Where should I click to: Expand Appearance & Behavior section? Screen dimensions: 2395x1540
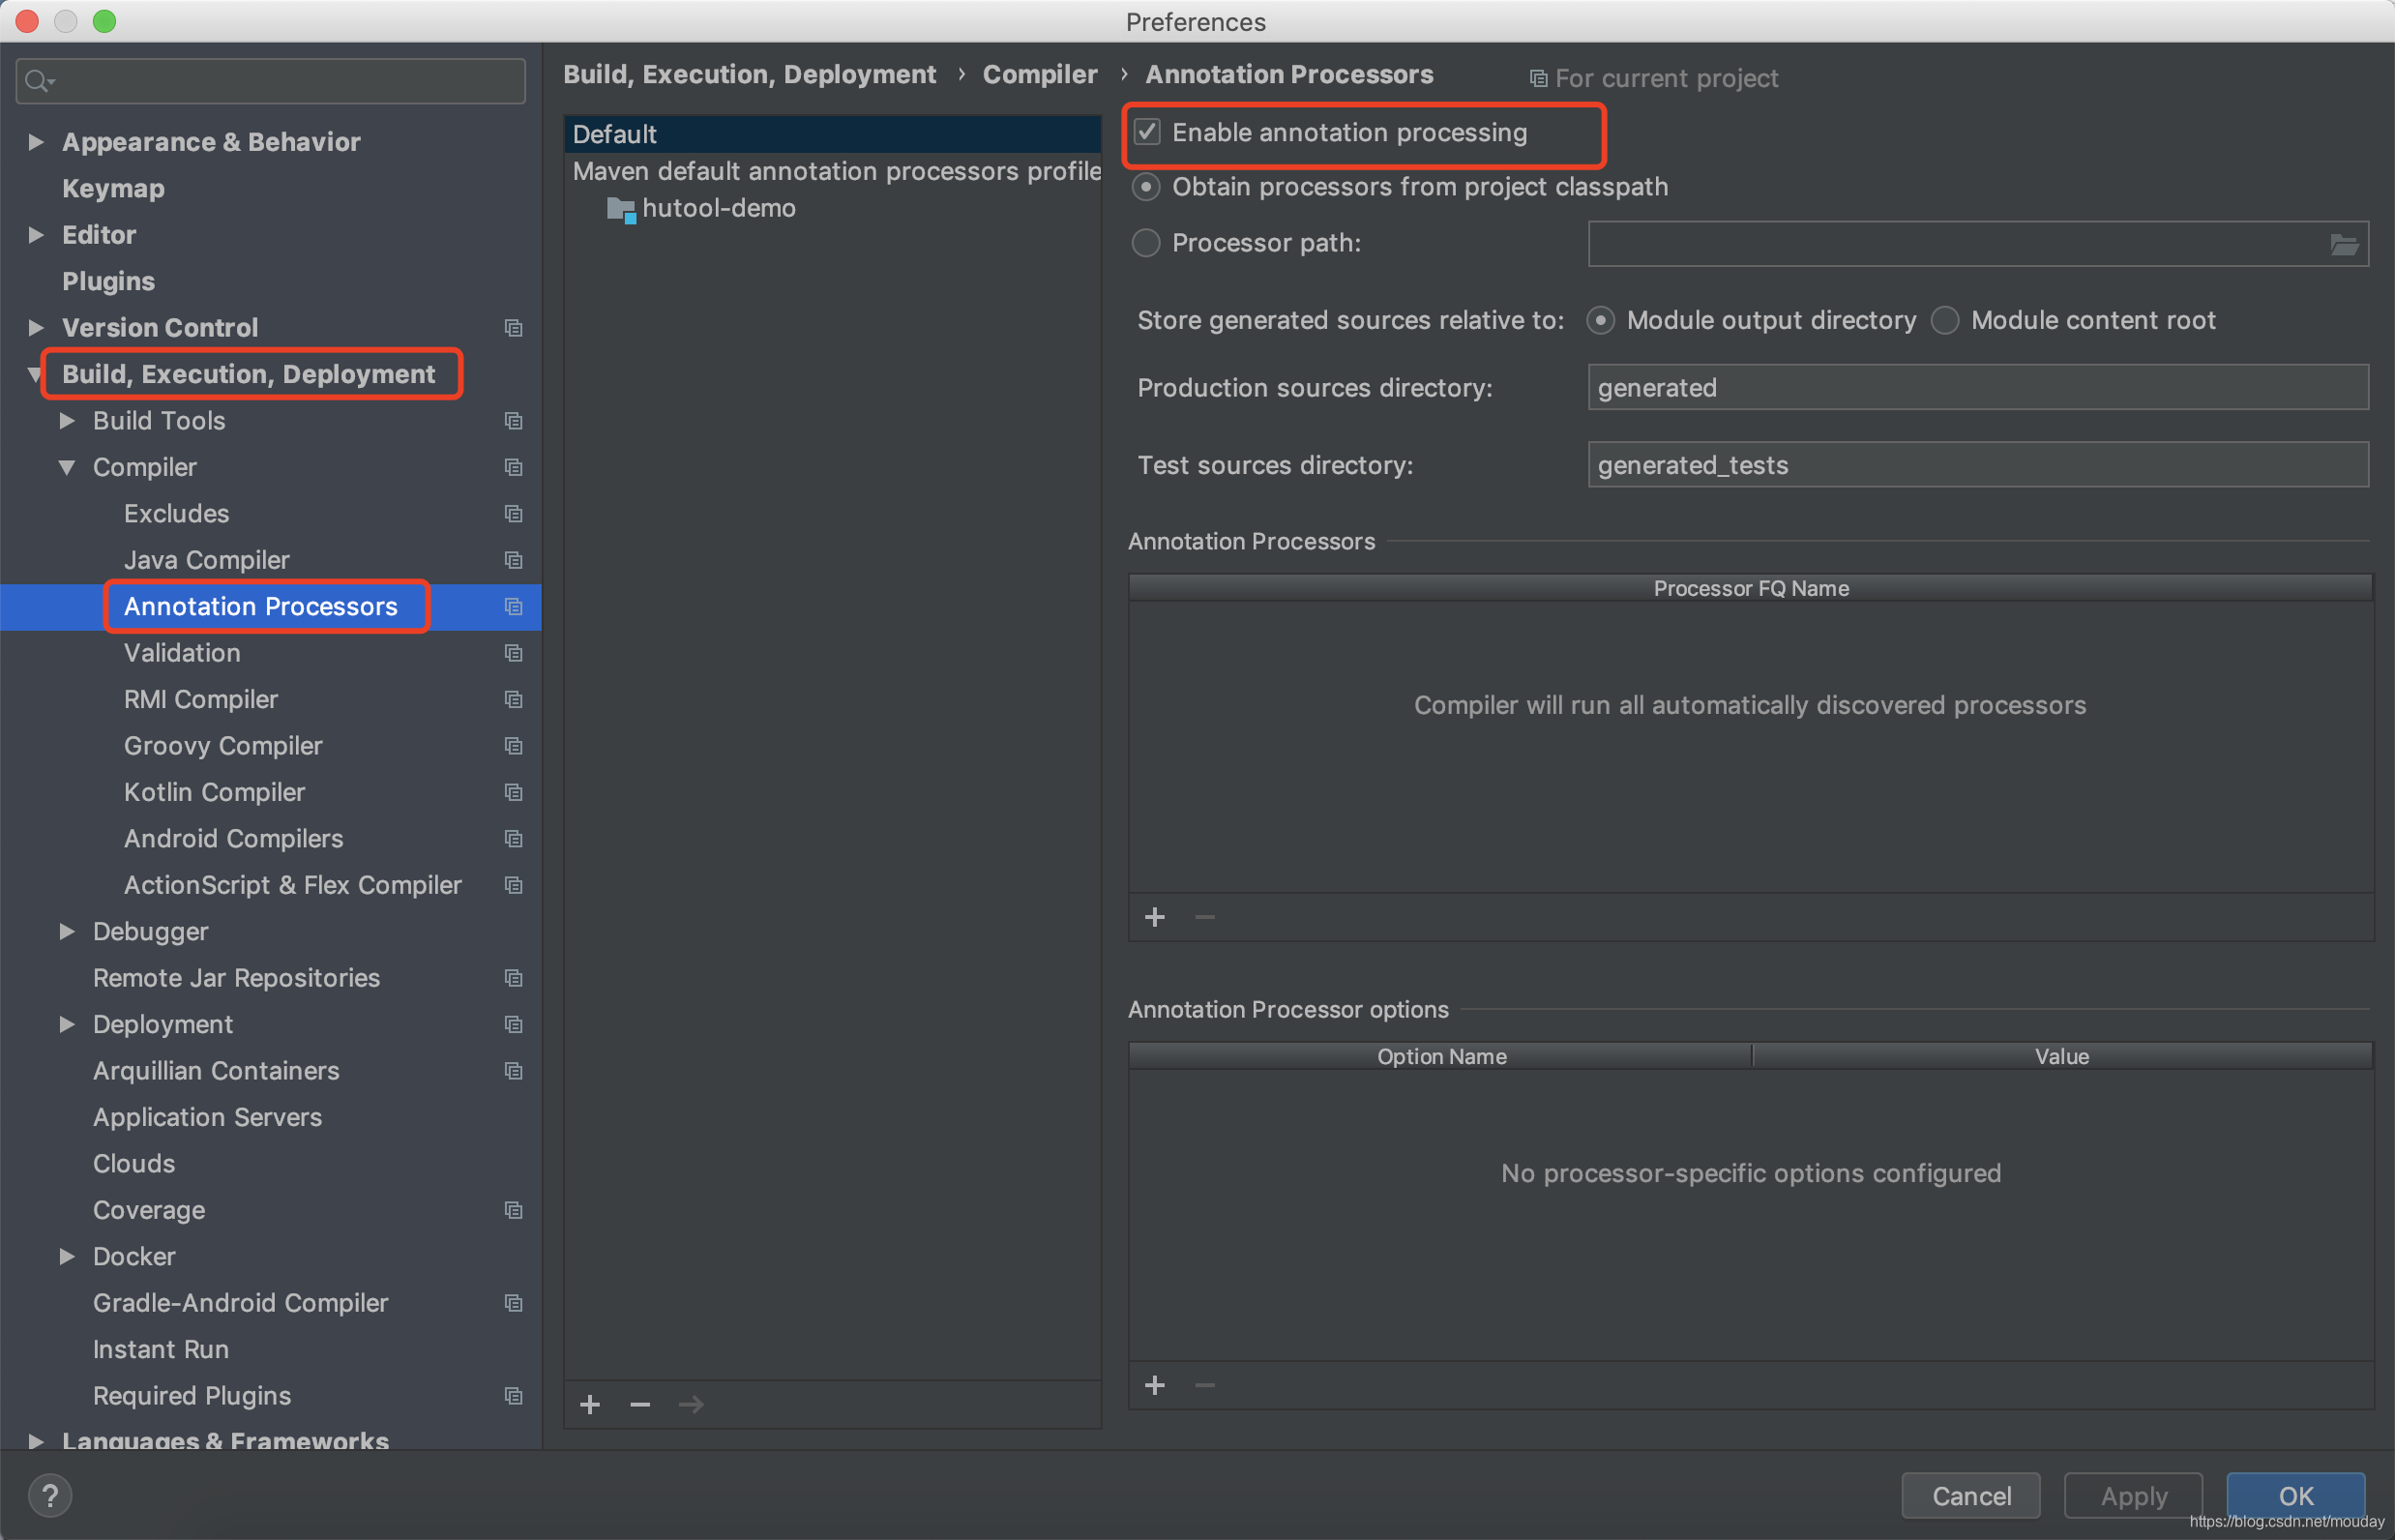click(36, 142)
